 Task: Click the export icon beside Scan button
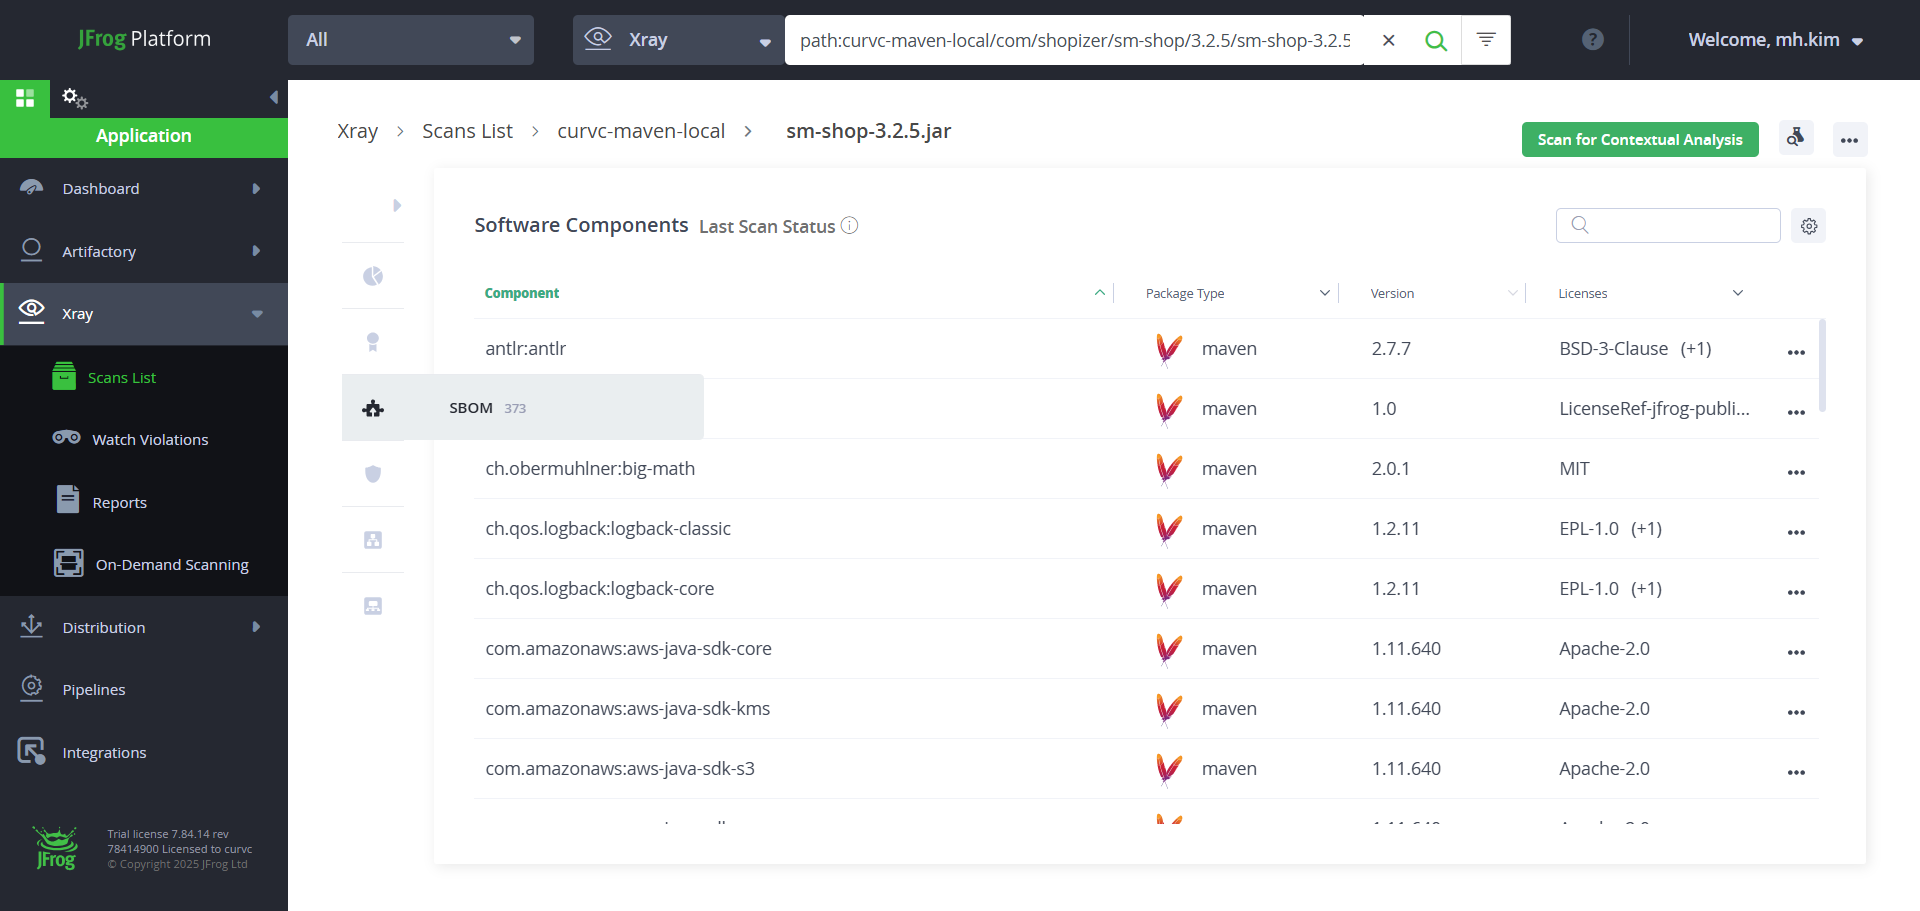coord(1796,139)
